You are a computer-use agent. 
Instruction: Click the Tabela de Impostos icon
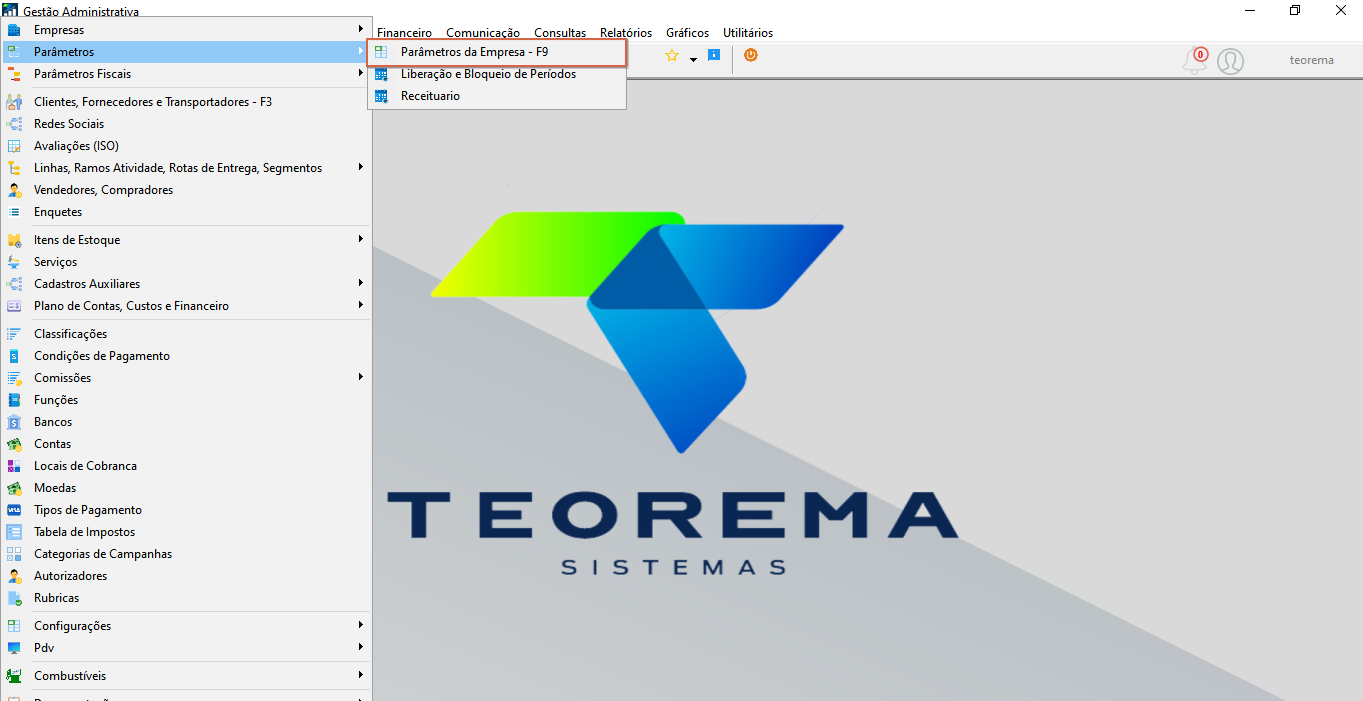click(14, 532)
